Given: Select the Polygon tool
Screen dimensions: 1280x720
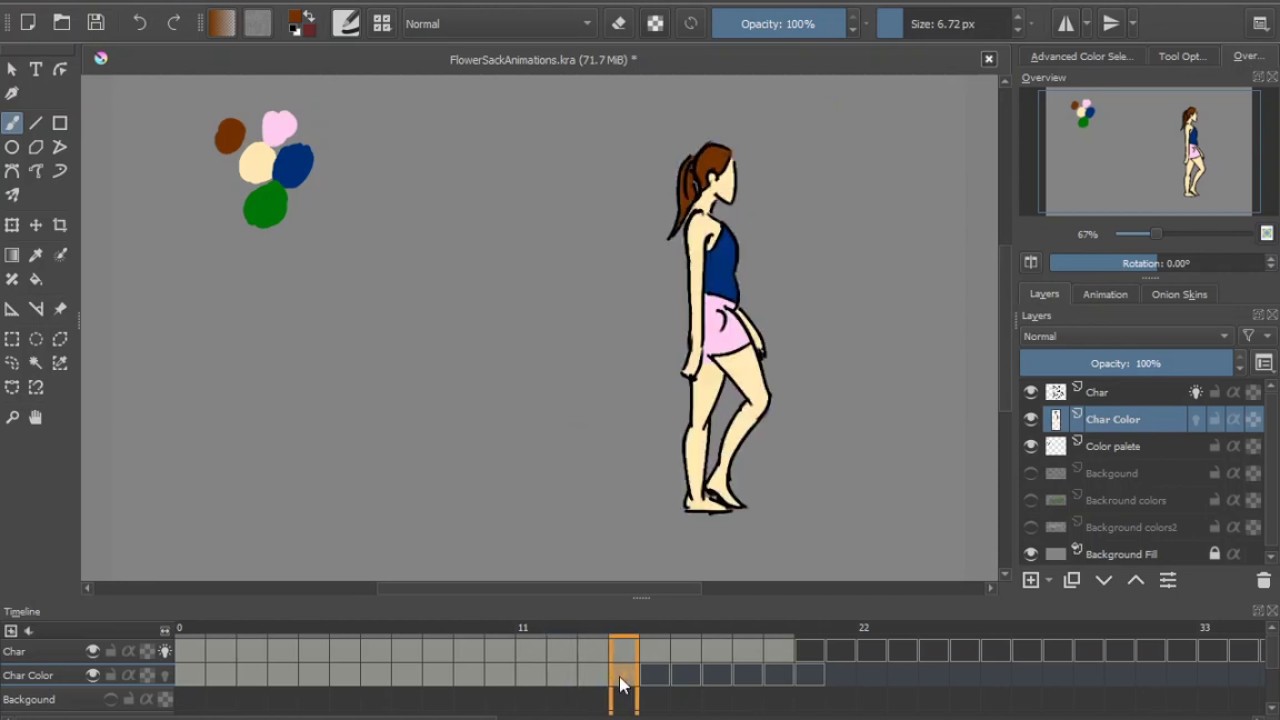Looking at the screenshot, I should [36, 147].
